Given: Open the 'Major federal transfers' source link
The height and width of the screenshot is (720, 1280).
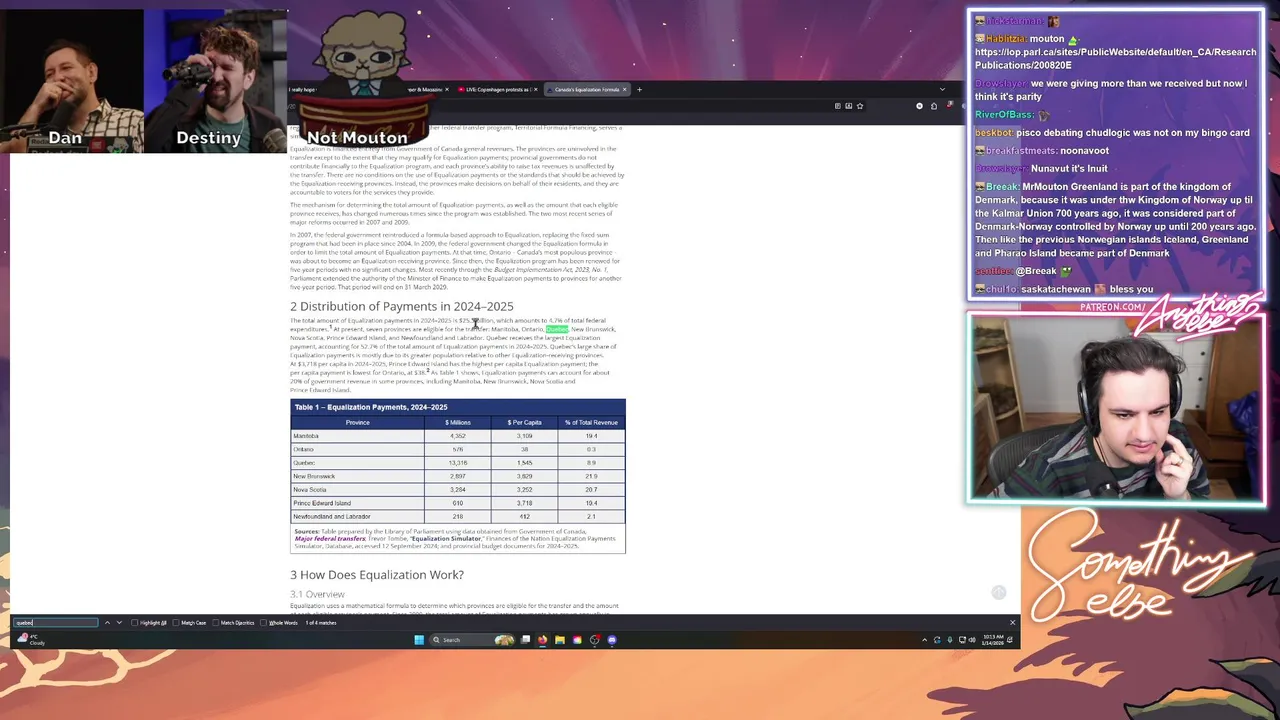Looking at the screenshot, I should coord(330,539).
